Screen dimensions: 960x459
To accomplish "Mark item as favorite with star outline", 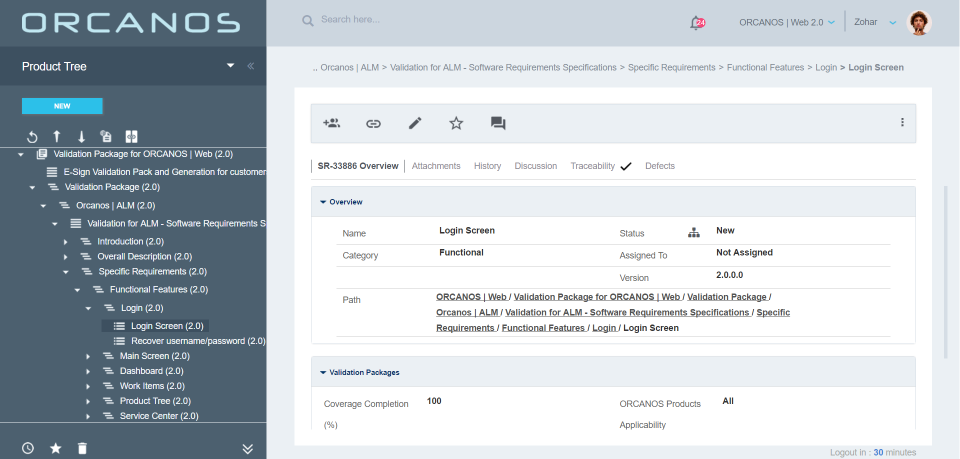I will [x=456, y=123].
